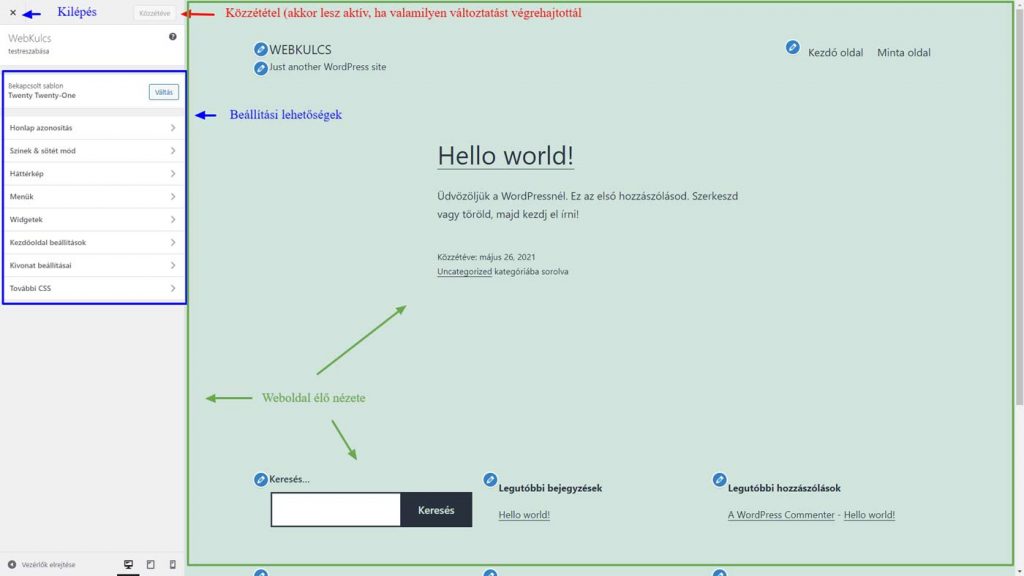Open the help question mark icon
The image size is (1024, 576).
(174, 35)
